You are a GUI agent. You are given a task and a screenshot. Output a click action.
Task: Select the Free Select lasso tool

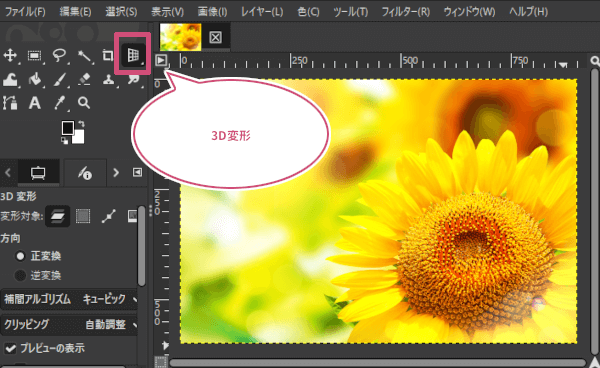[x=59, y=56]
